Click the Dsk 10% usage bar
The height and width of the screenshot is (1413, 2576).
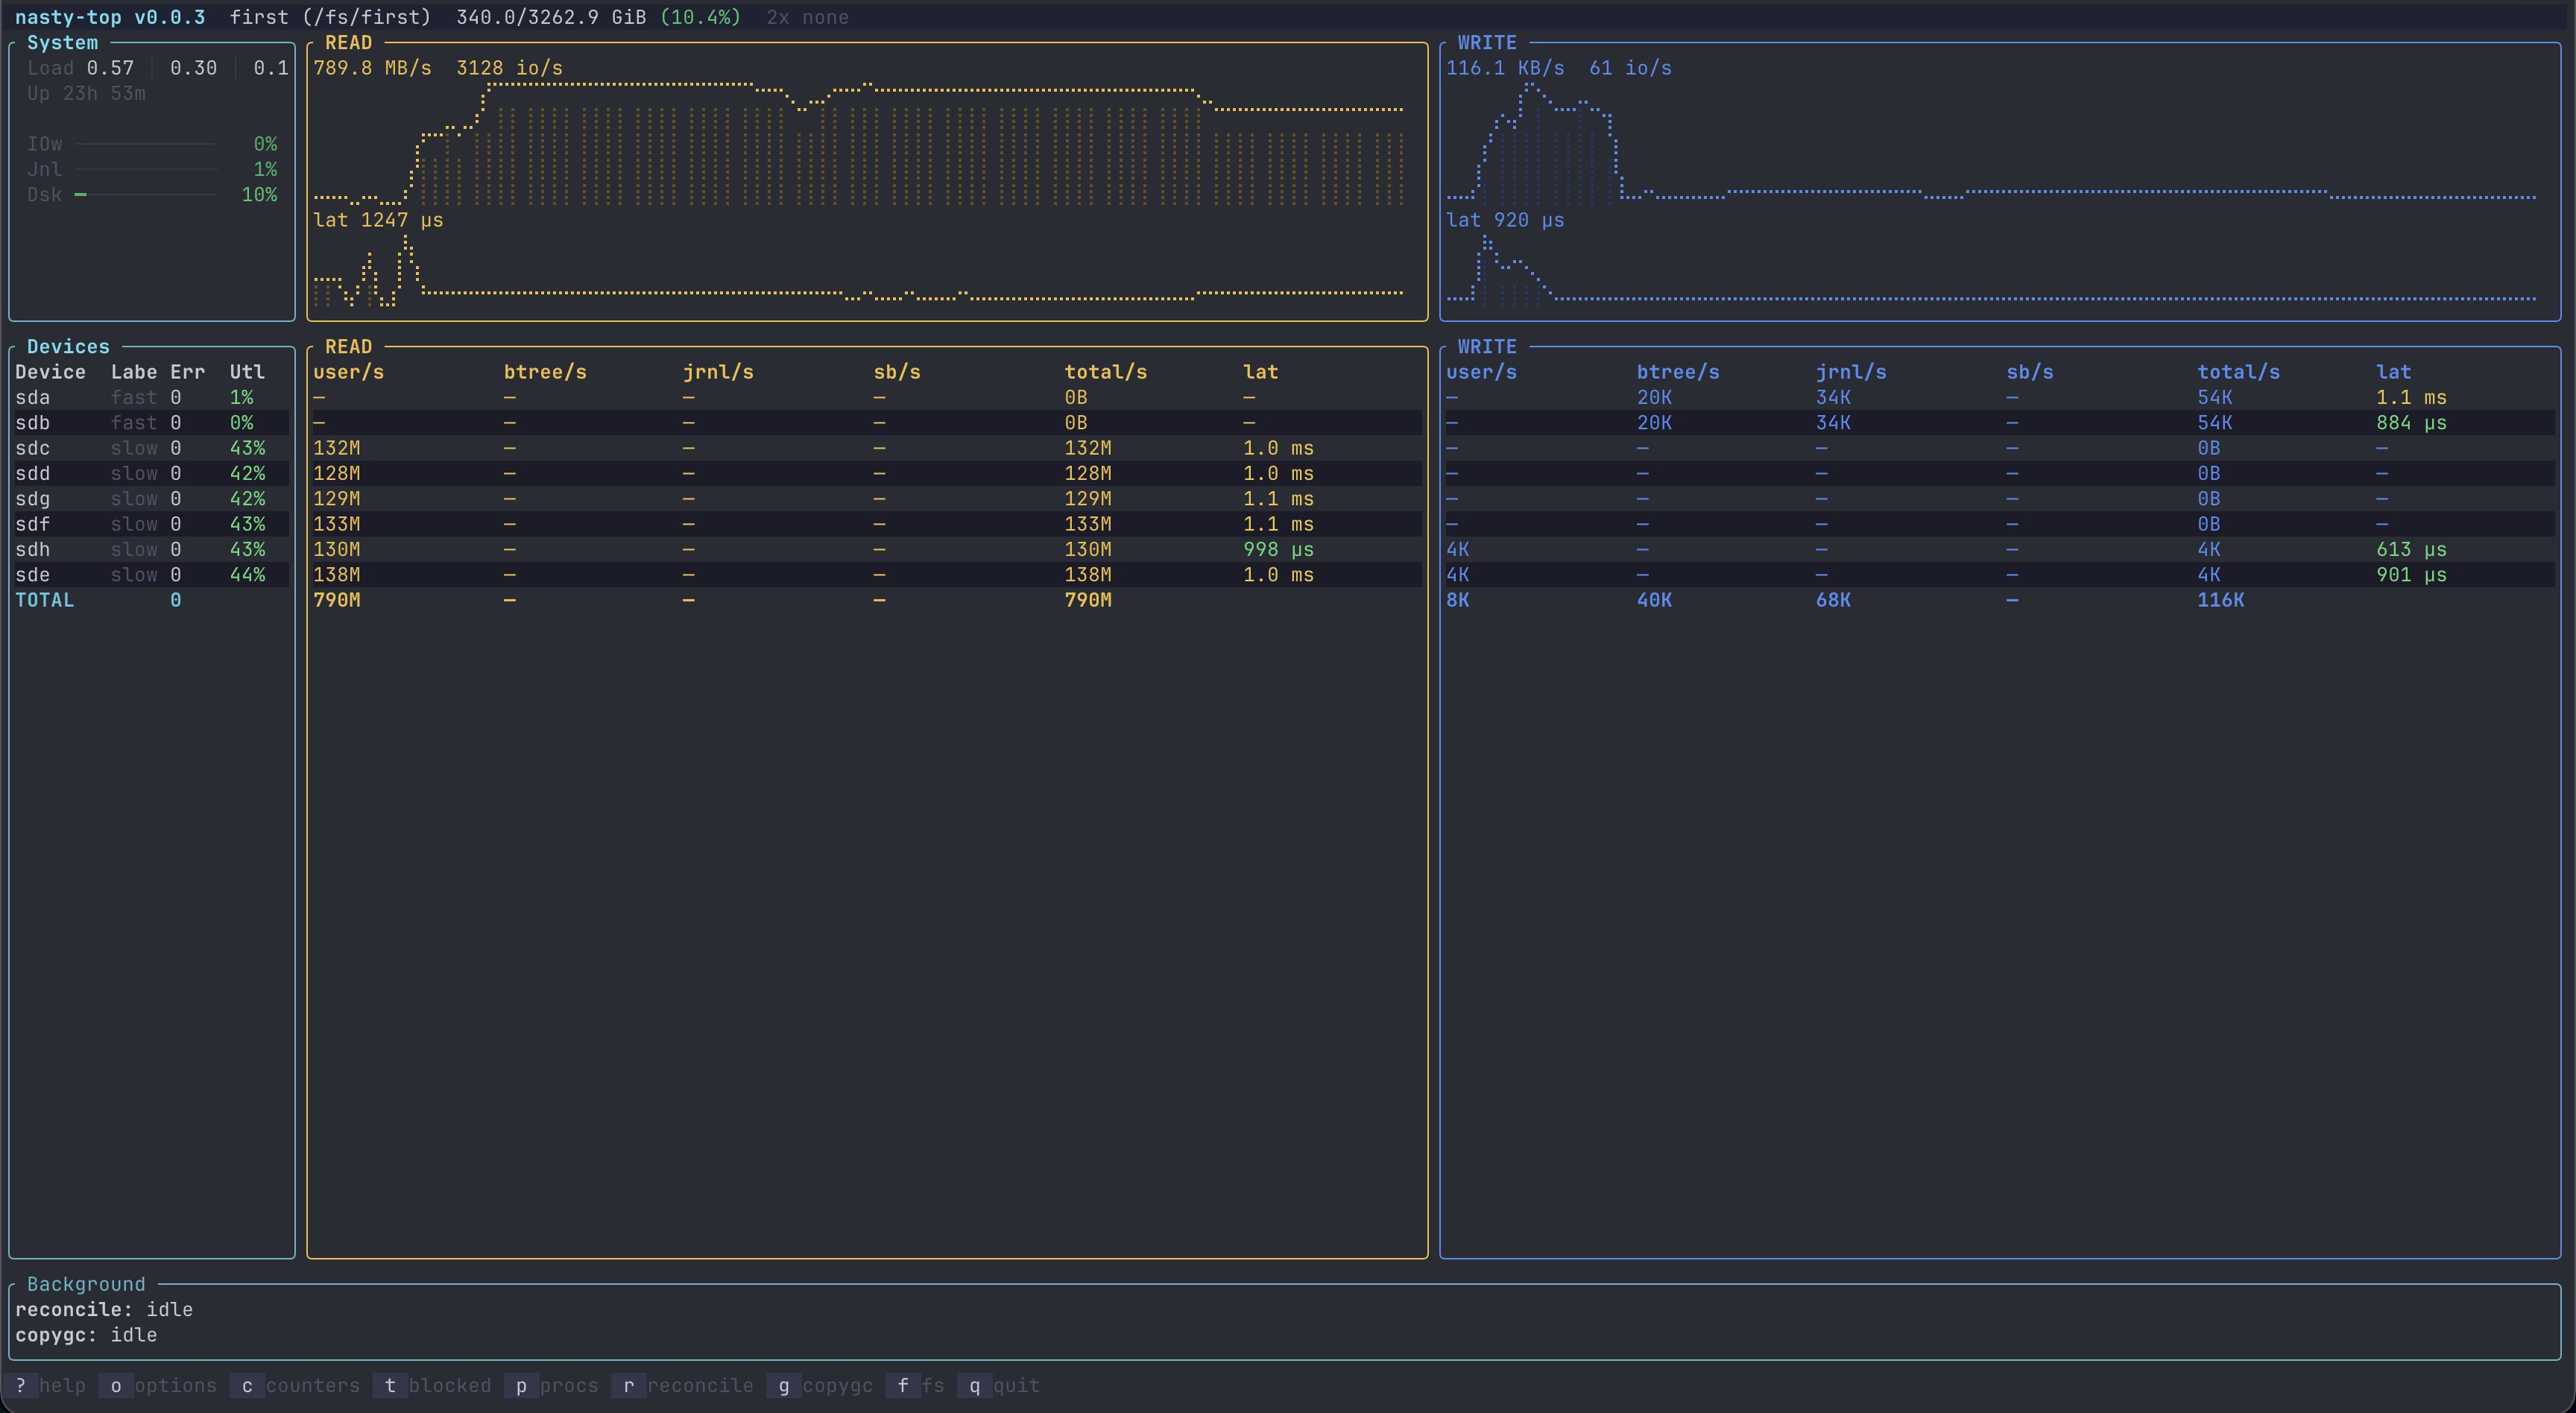tap(147, 195)
